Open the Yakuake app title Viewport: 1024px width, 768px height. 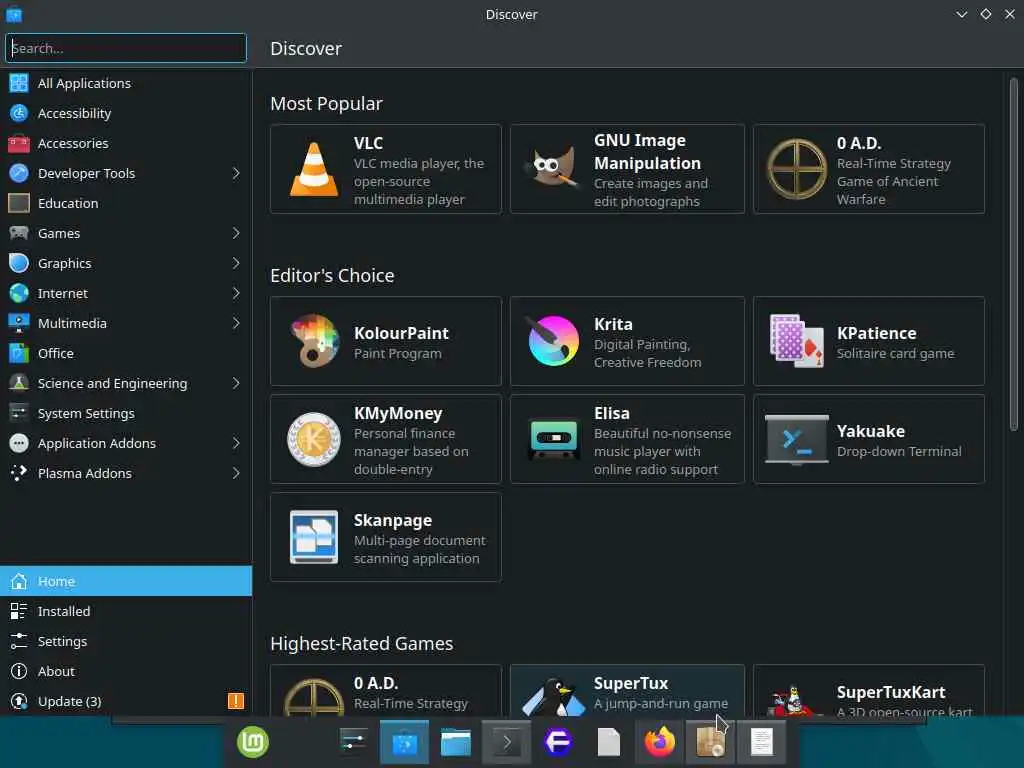871,431
